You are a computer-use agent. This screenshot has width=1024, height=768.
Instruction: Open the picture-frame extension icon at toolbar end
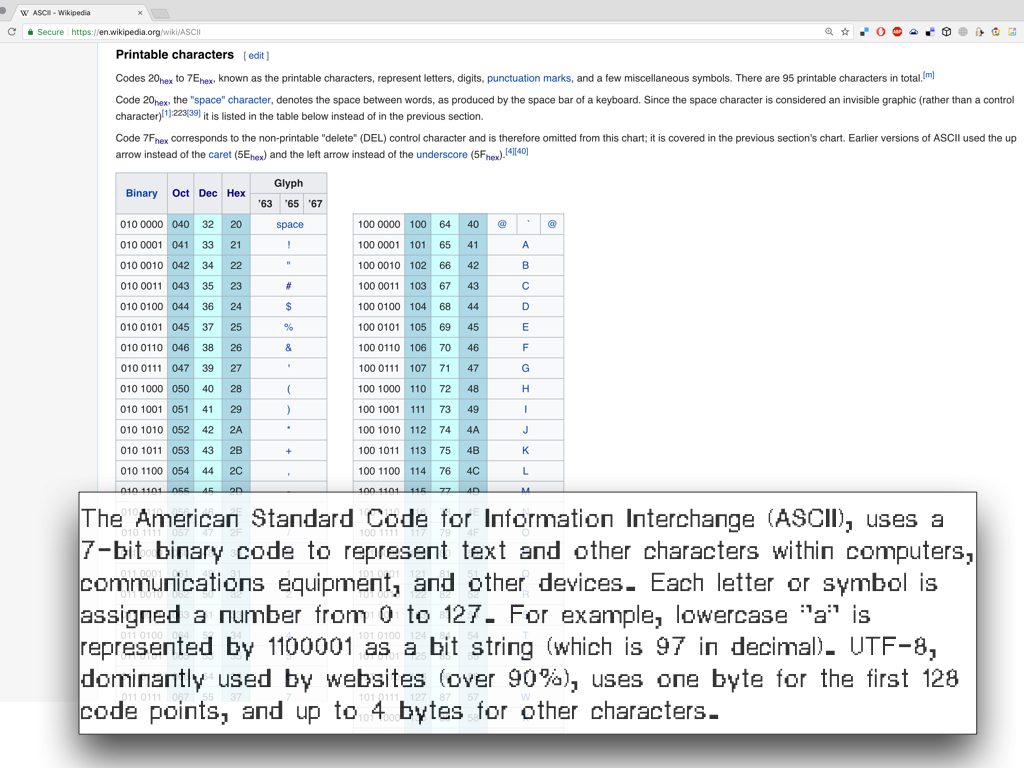[x=1012, y=31]
